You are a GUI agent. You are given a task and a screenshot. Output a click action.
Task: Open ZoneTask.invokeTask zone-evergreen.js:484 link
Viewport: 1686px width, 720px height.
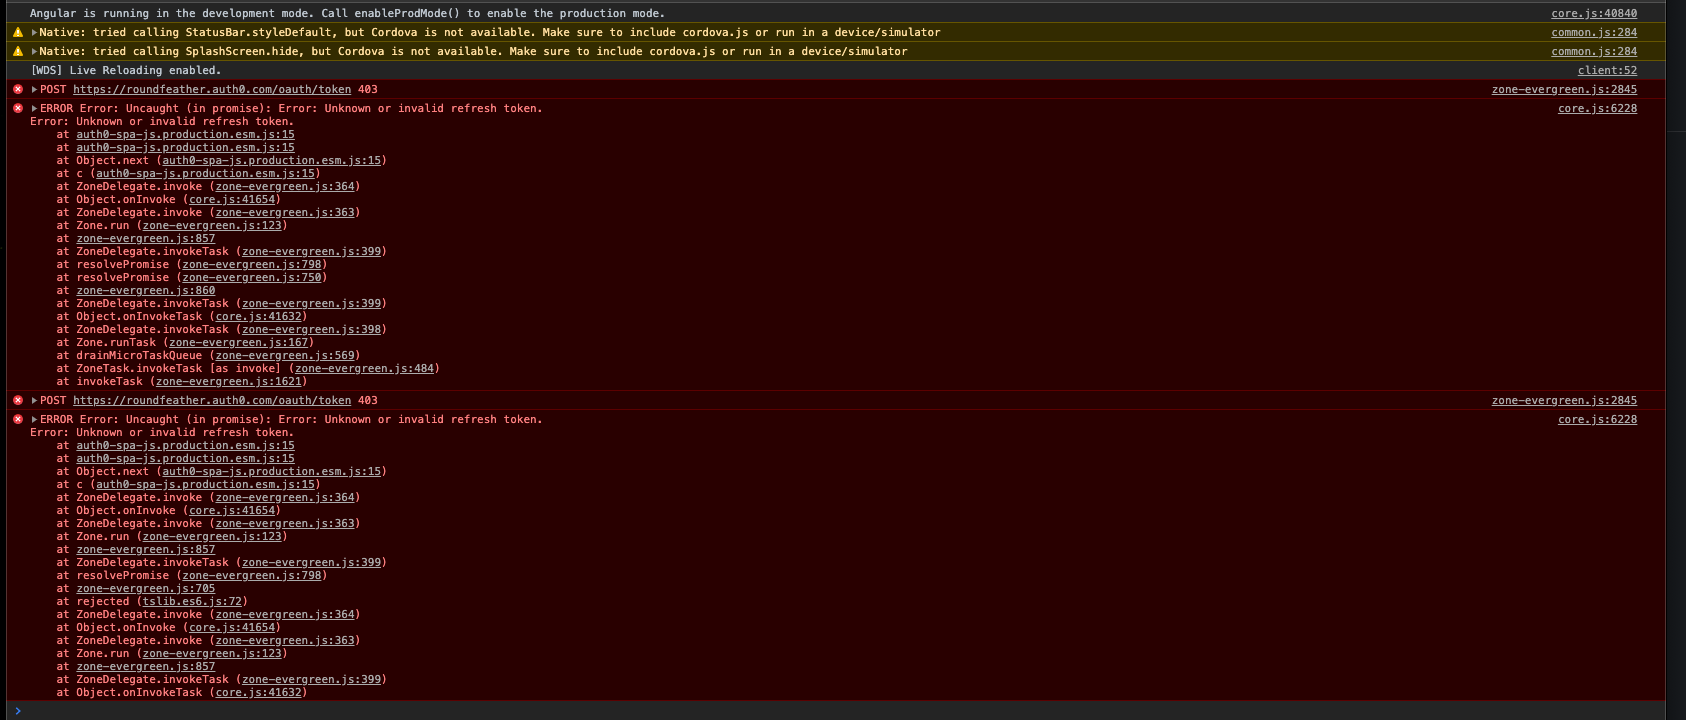[x=364, y=368]
